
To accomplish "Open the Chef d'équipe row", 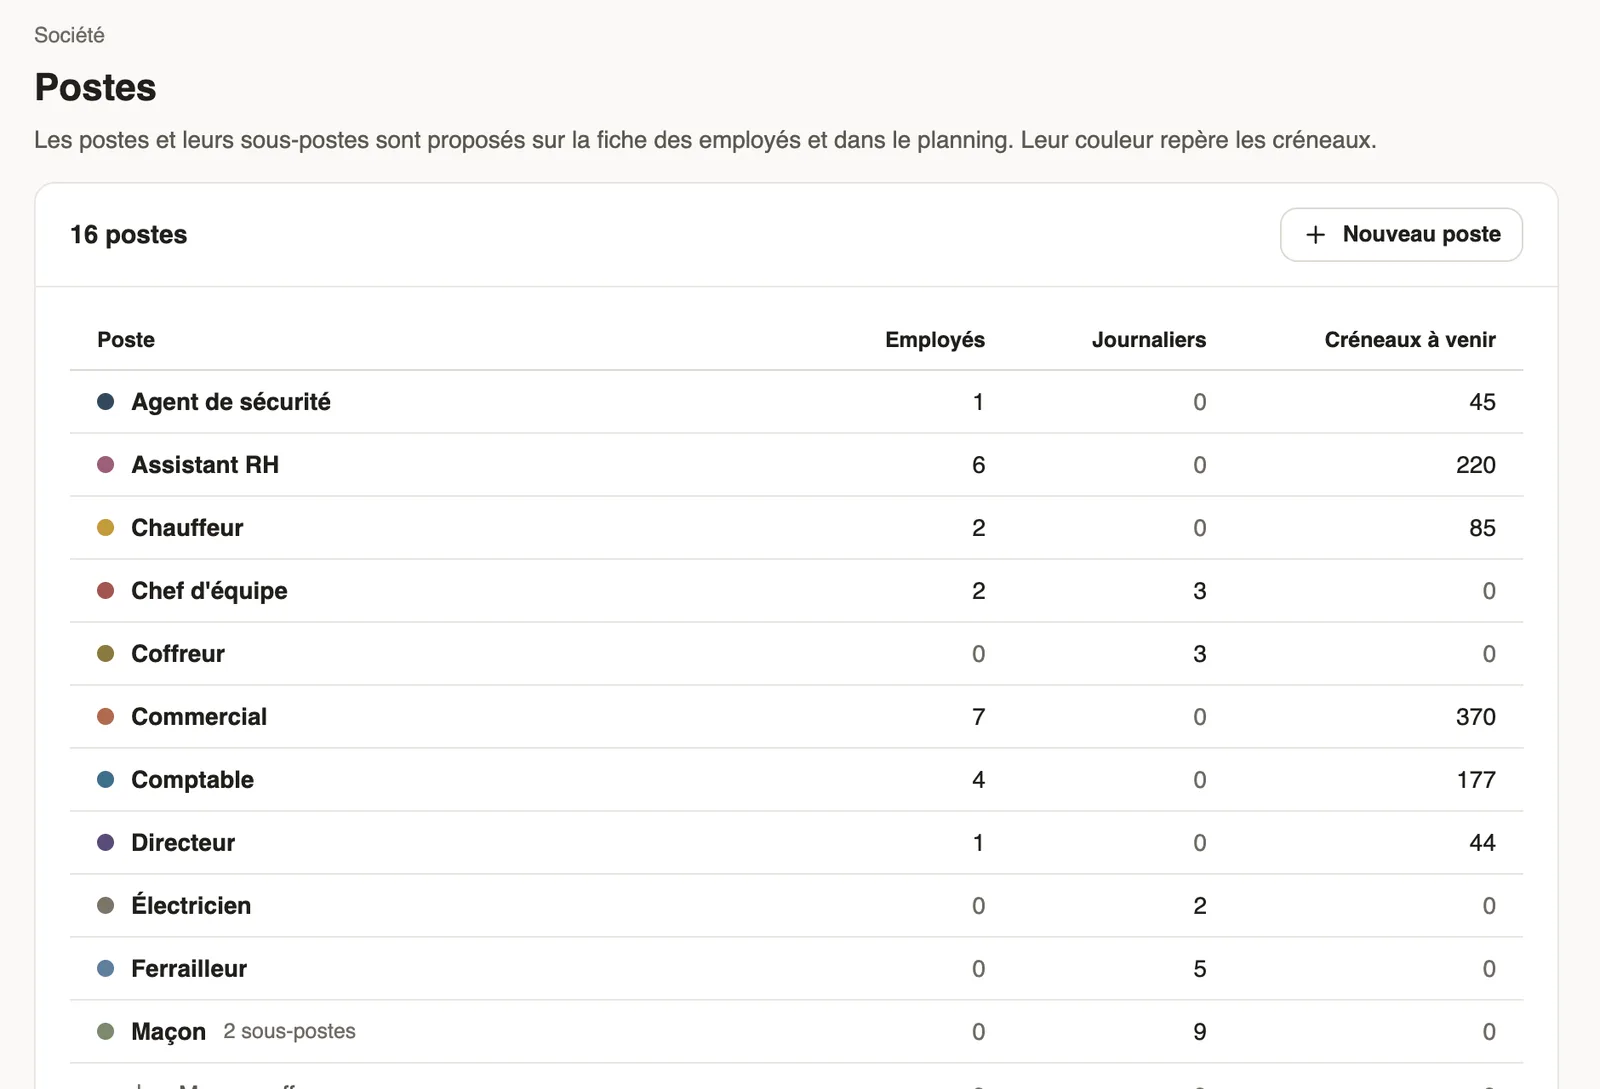I will click(x=796, y=591).
